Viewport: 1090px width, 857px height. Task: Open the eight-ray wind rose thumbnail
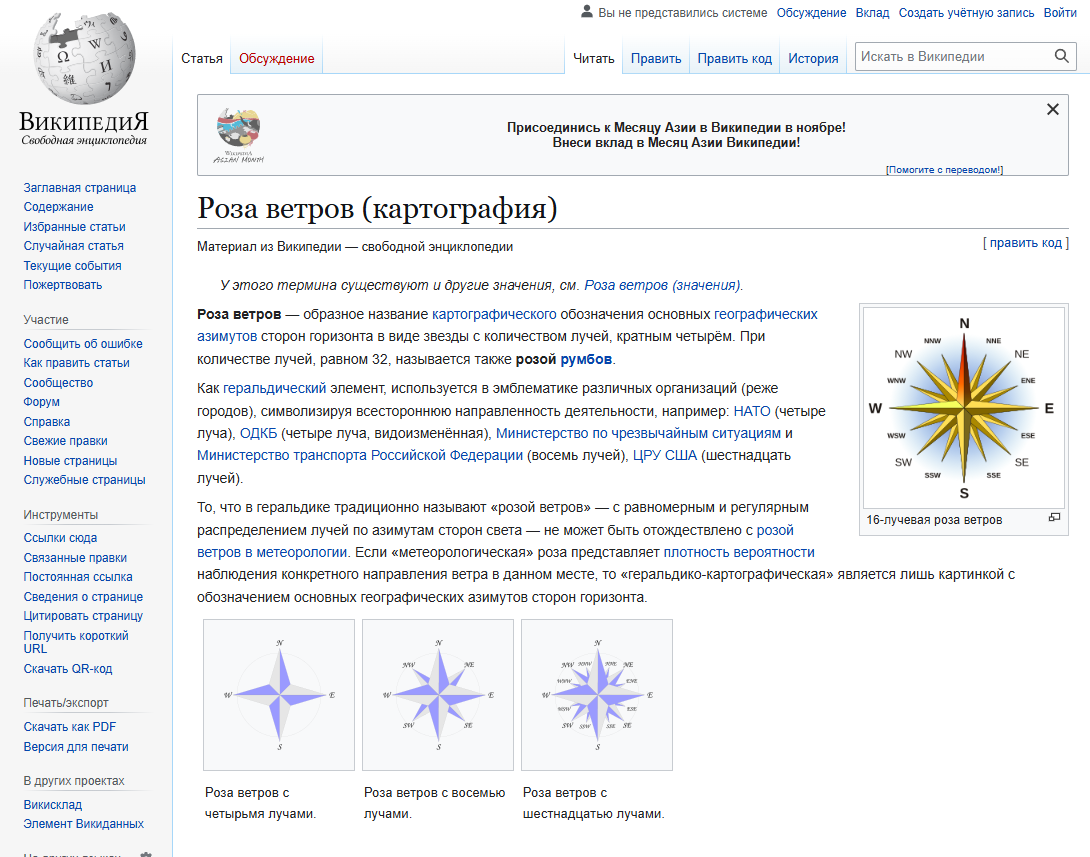pyautogui.click(x=438, y=694)
